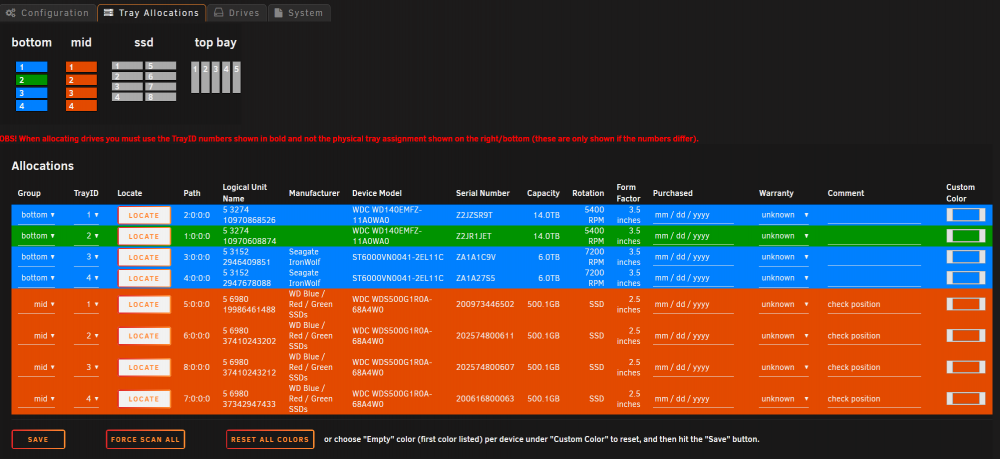Click ssd tray 8 in the layout diagram
This screenshot has width=1000, height=459.
tap(160, 97)
